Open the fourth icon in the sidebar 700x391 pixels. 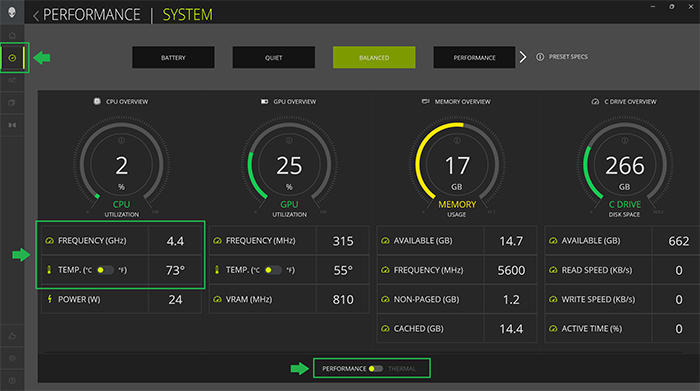pos(12,103)
